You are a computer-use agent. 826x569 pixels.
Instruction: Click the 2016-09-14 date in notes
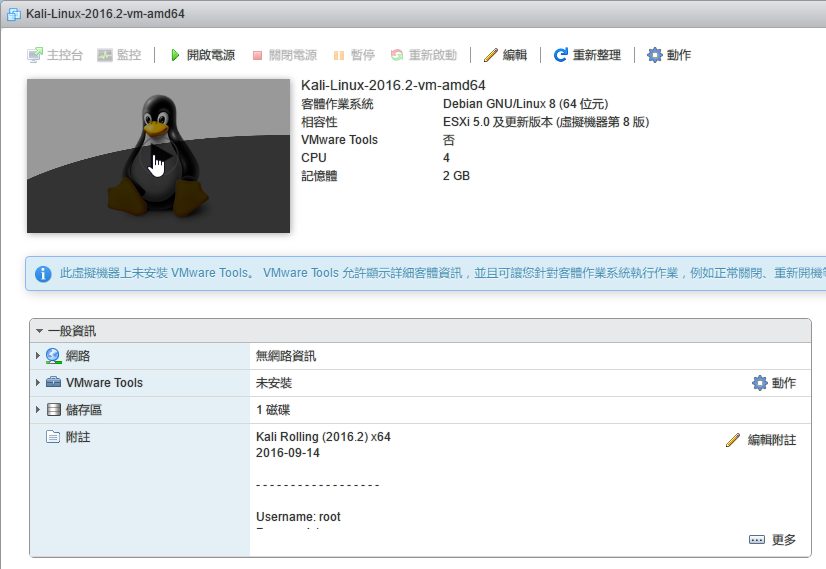288,453
